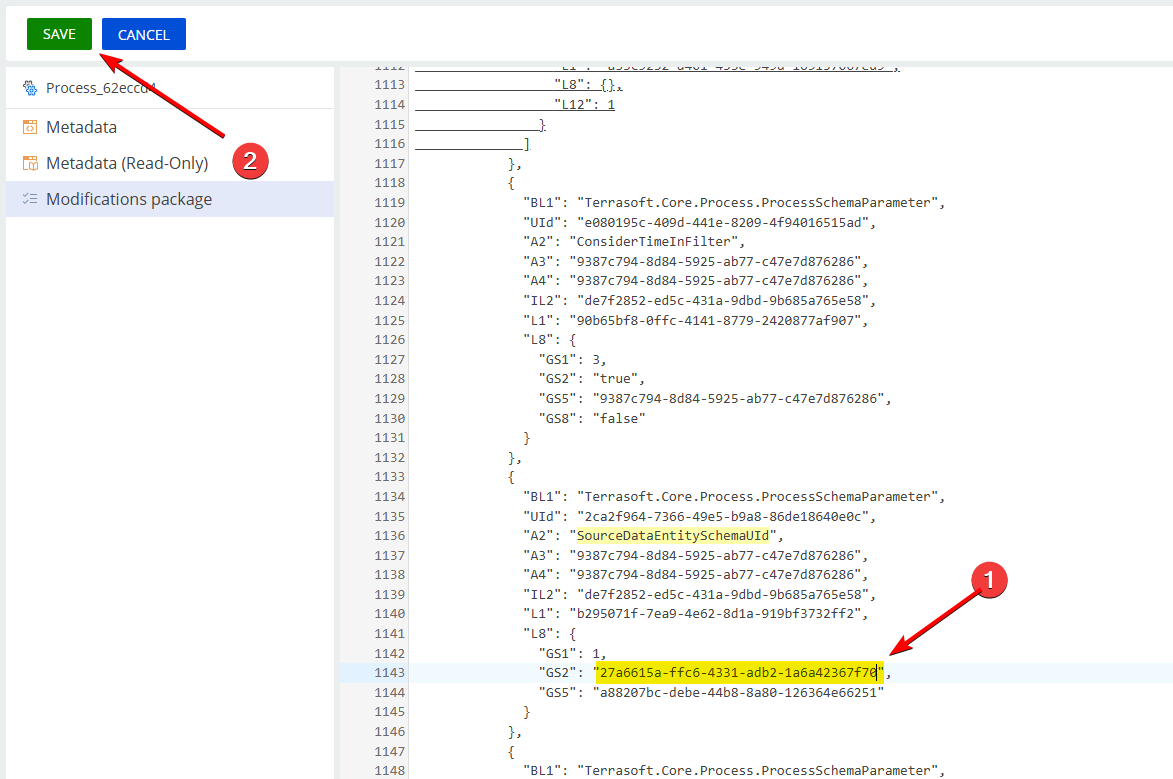Click line number 1126 in gutter
Image resolution: width=1173 pixels, height=779 pixels.
(x=390, y=340)
